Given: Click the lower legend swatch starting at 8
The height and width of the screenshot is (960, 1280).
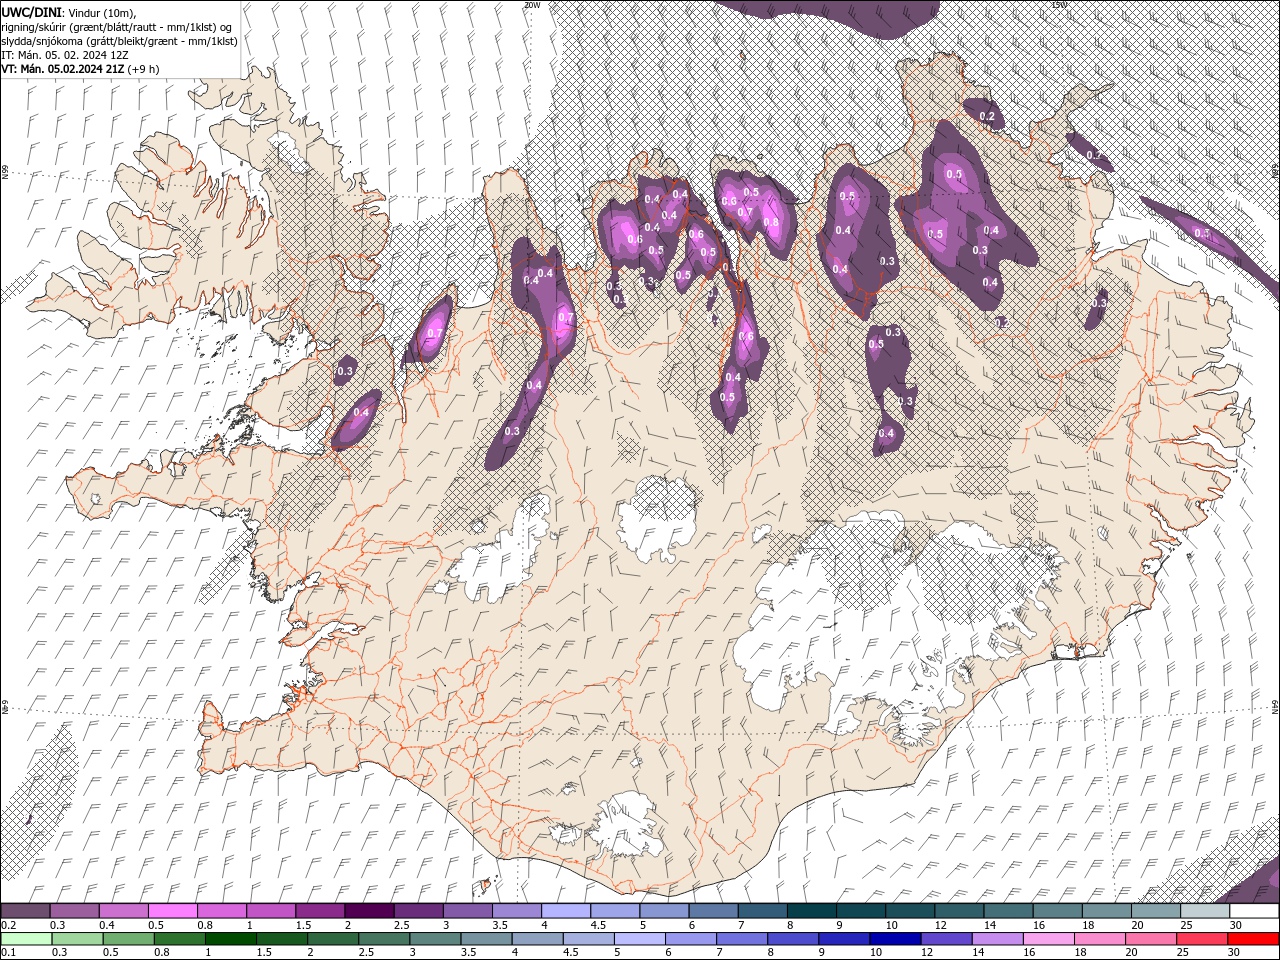Looking at the screenshot, I should (x=792, y=939).
